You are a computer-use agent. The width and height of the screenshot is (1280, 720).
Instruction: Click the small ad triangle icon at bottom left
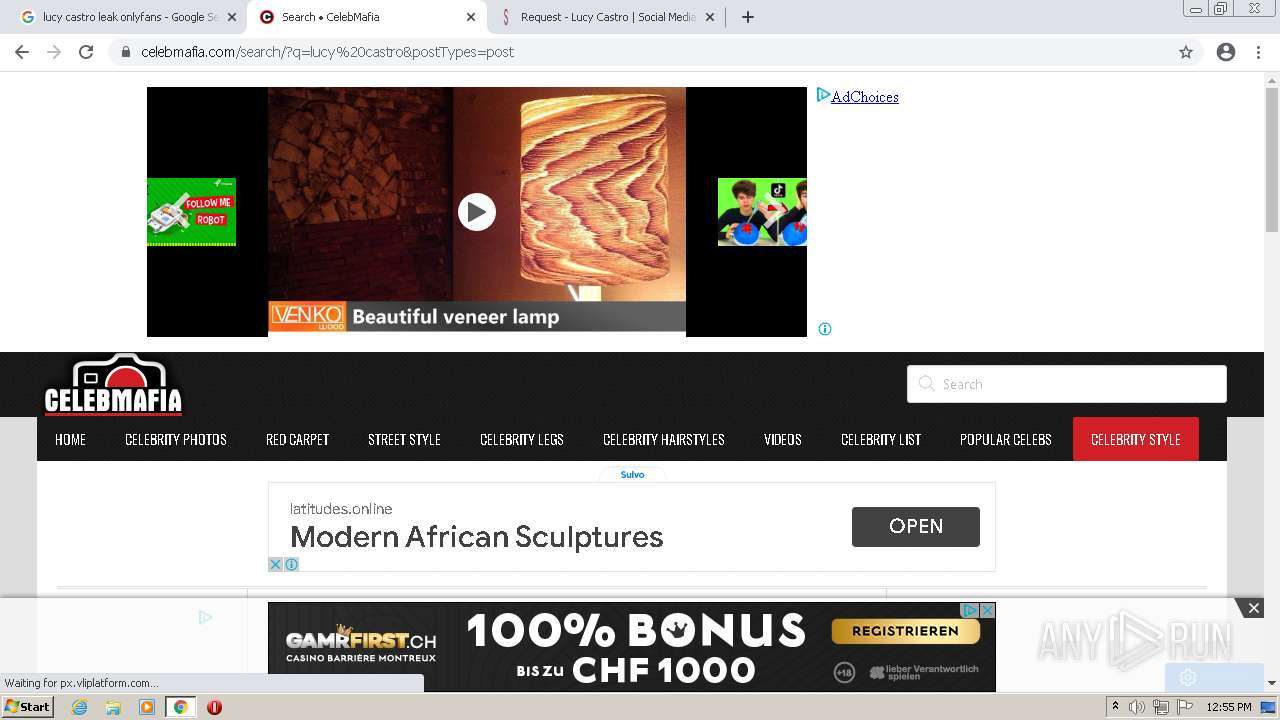(205, 617)
